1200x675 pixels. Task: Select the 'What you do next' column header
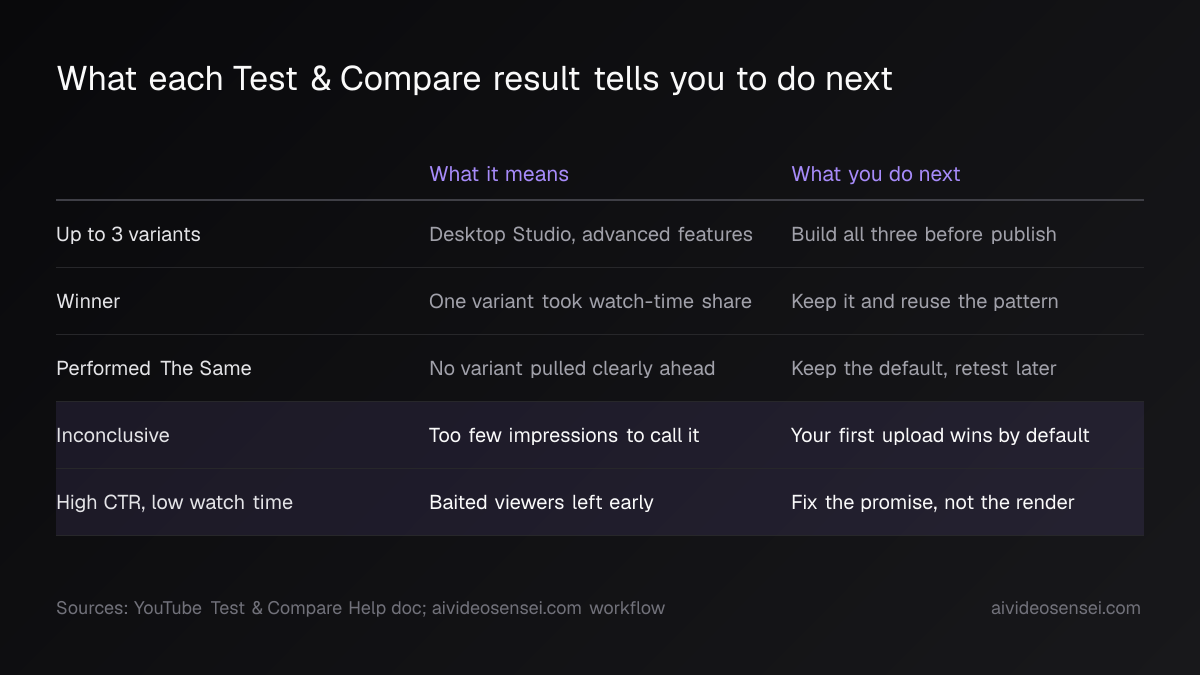(875, 174)
